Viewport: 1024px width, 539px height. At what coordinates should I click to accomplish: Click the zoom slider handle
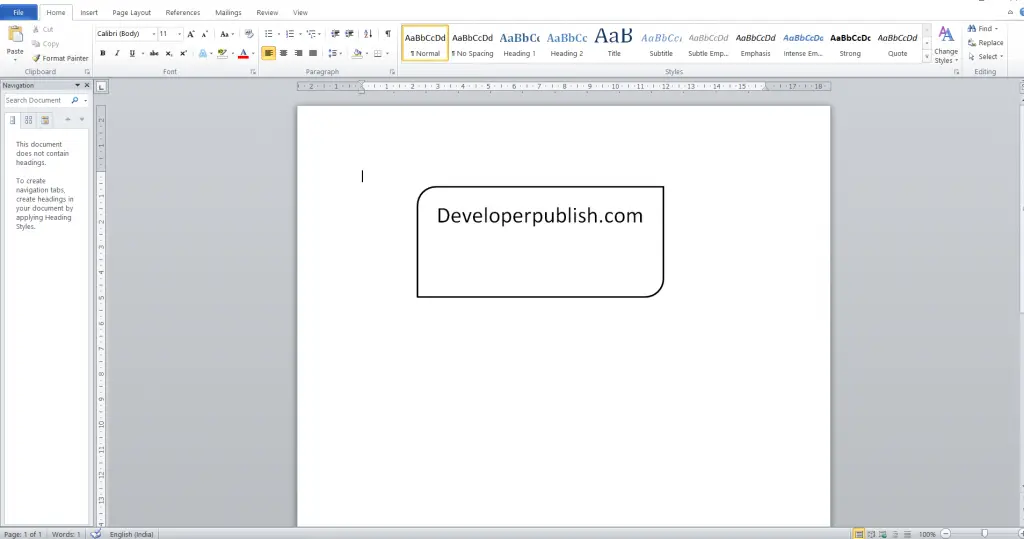click(985, 534)
